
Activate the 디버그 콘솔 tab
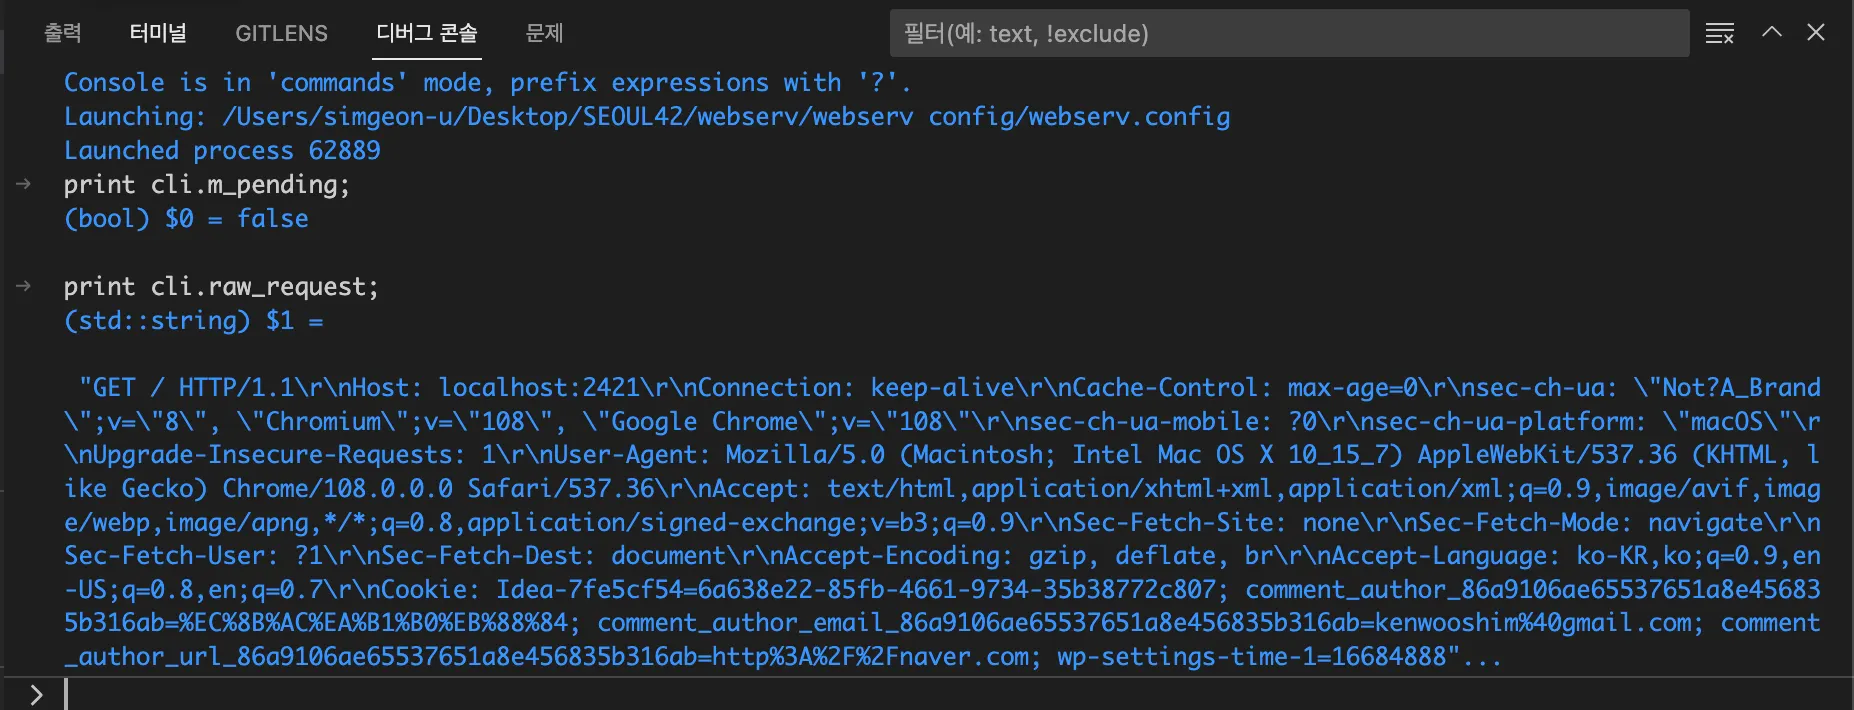427,33
